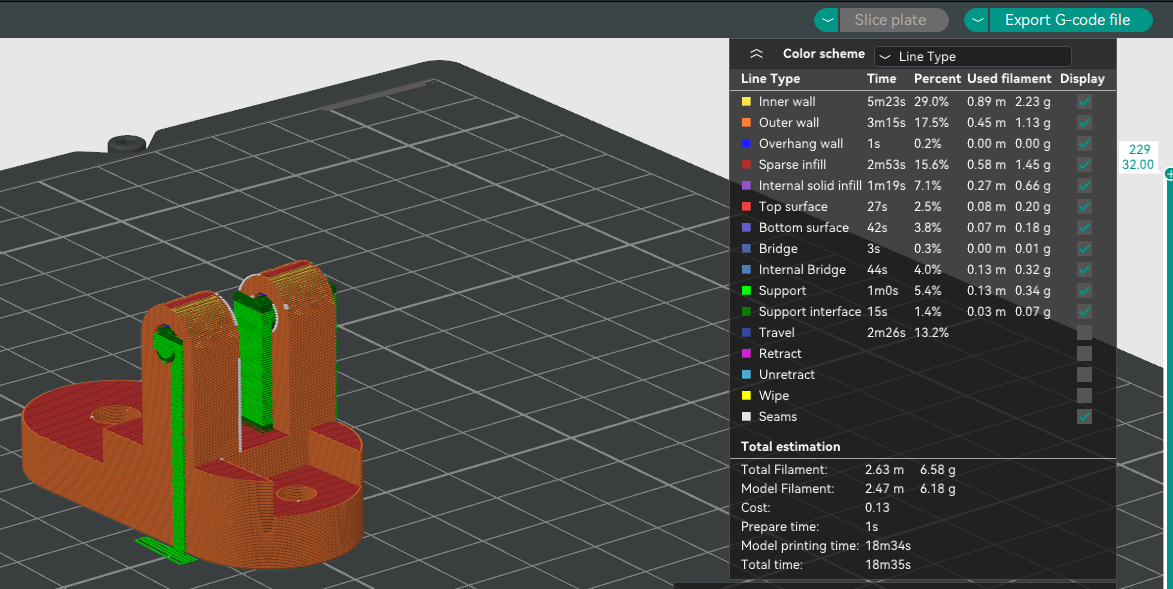
Task: Open the Export G-code file dropdown arrow
Action: pos(976,20)
